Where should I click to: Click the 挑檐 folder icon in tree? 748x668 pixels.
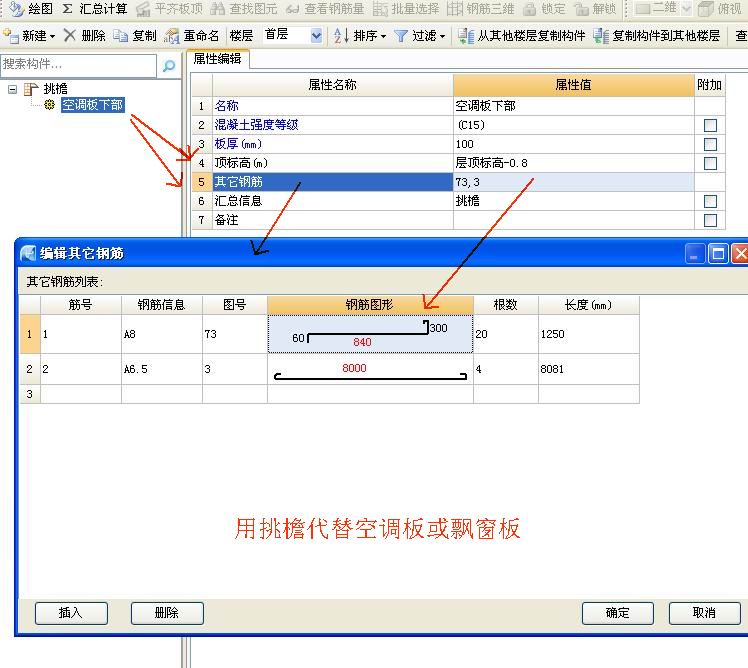(31, 89)
